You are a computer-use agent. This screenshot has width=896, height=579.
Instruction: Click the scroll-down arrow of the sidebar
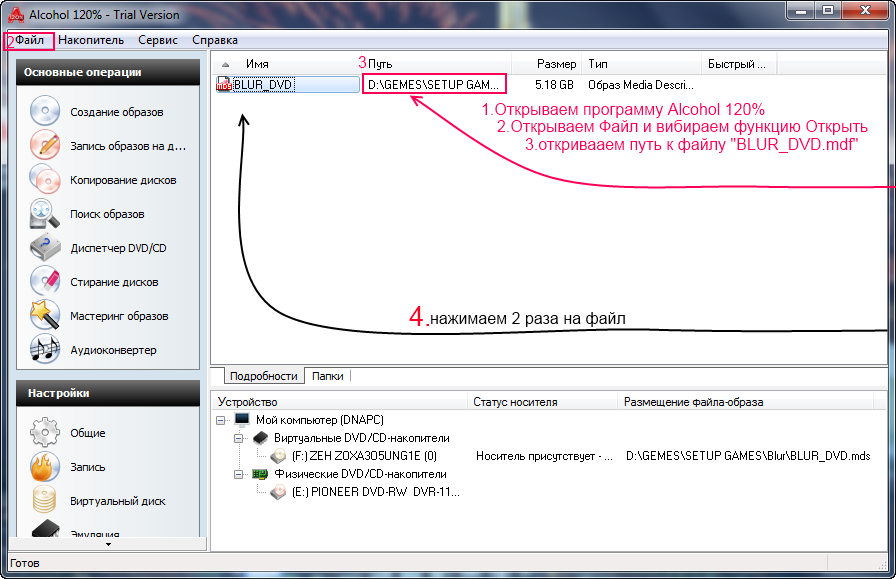pos(108,544)
